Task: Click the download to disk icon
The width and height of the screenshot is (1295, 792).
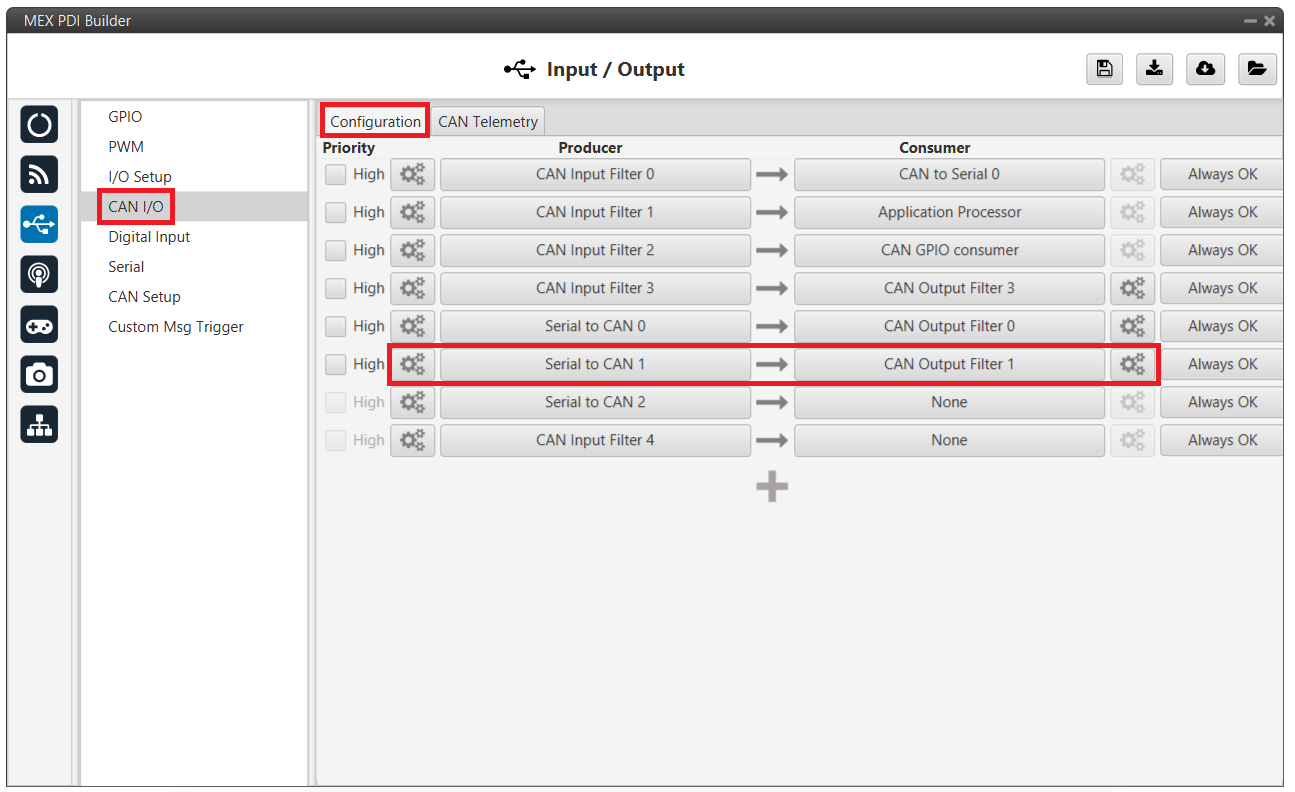Action: click(x=1154, y=68)
